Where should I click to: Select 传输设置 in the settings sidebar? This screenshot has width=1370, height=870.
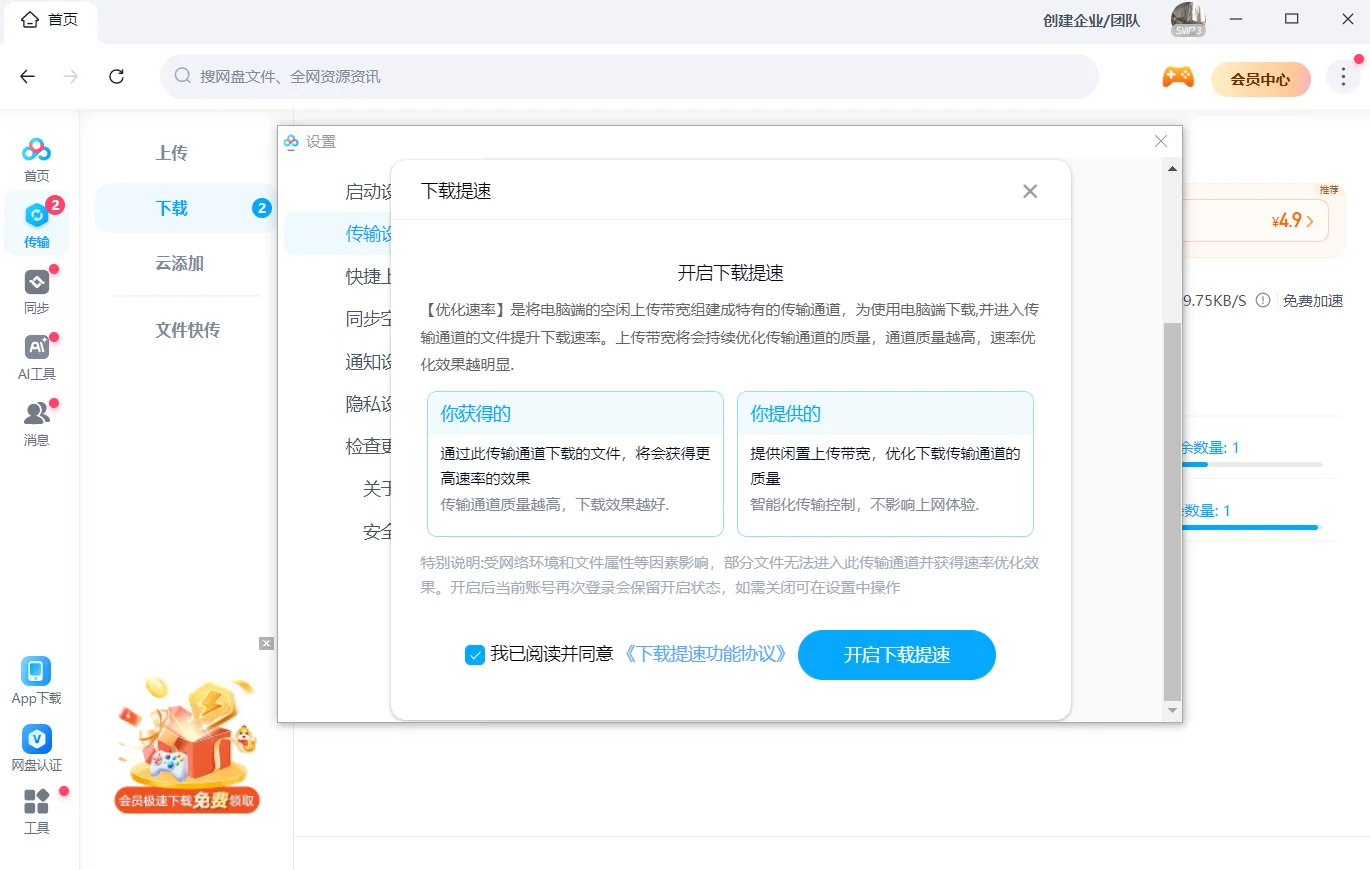[x=362, y=233]
